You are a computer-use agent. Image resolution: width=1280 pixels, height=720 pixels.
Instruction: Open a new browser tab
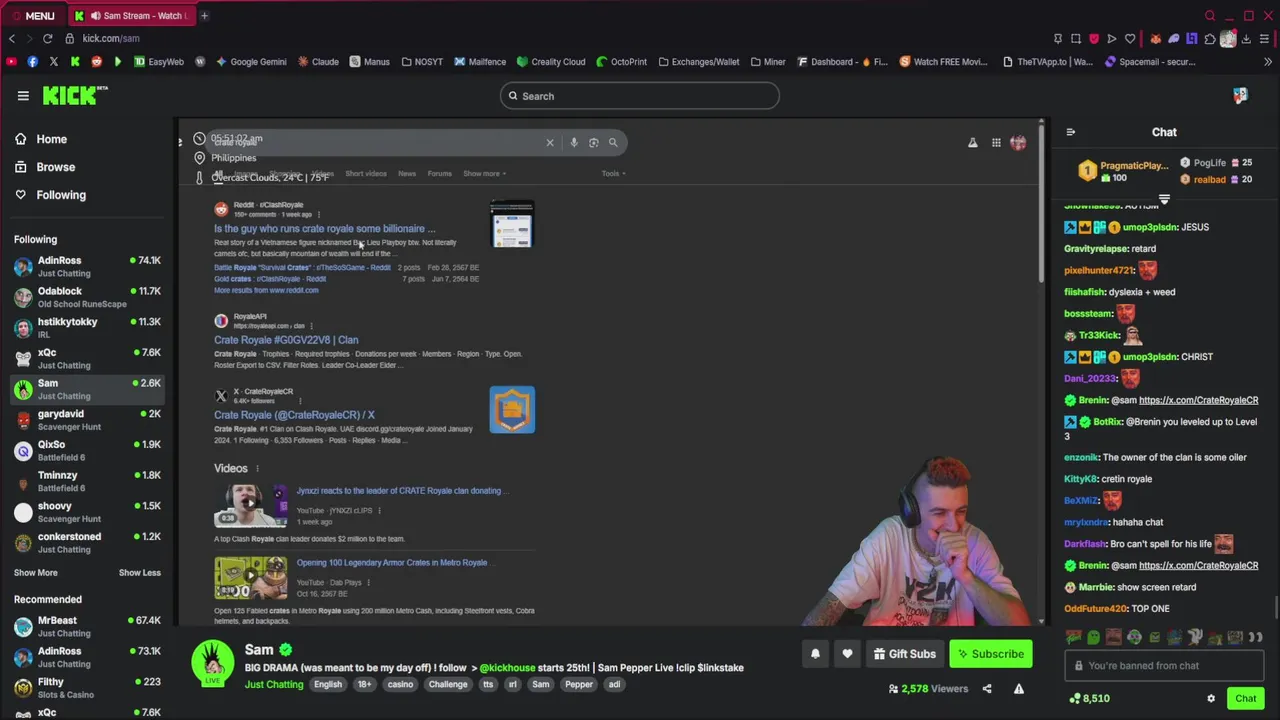tap(204, 16)
